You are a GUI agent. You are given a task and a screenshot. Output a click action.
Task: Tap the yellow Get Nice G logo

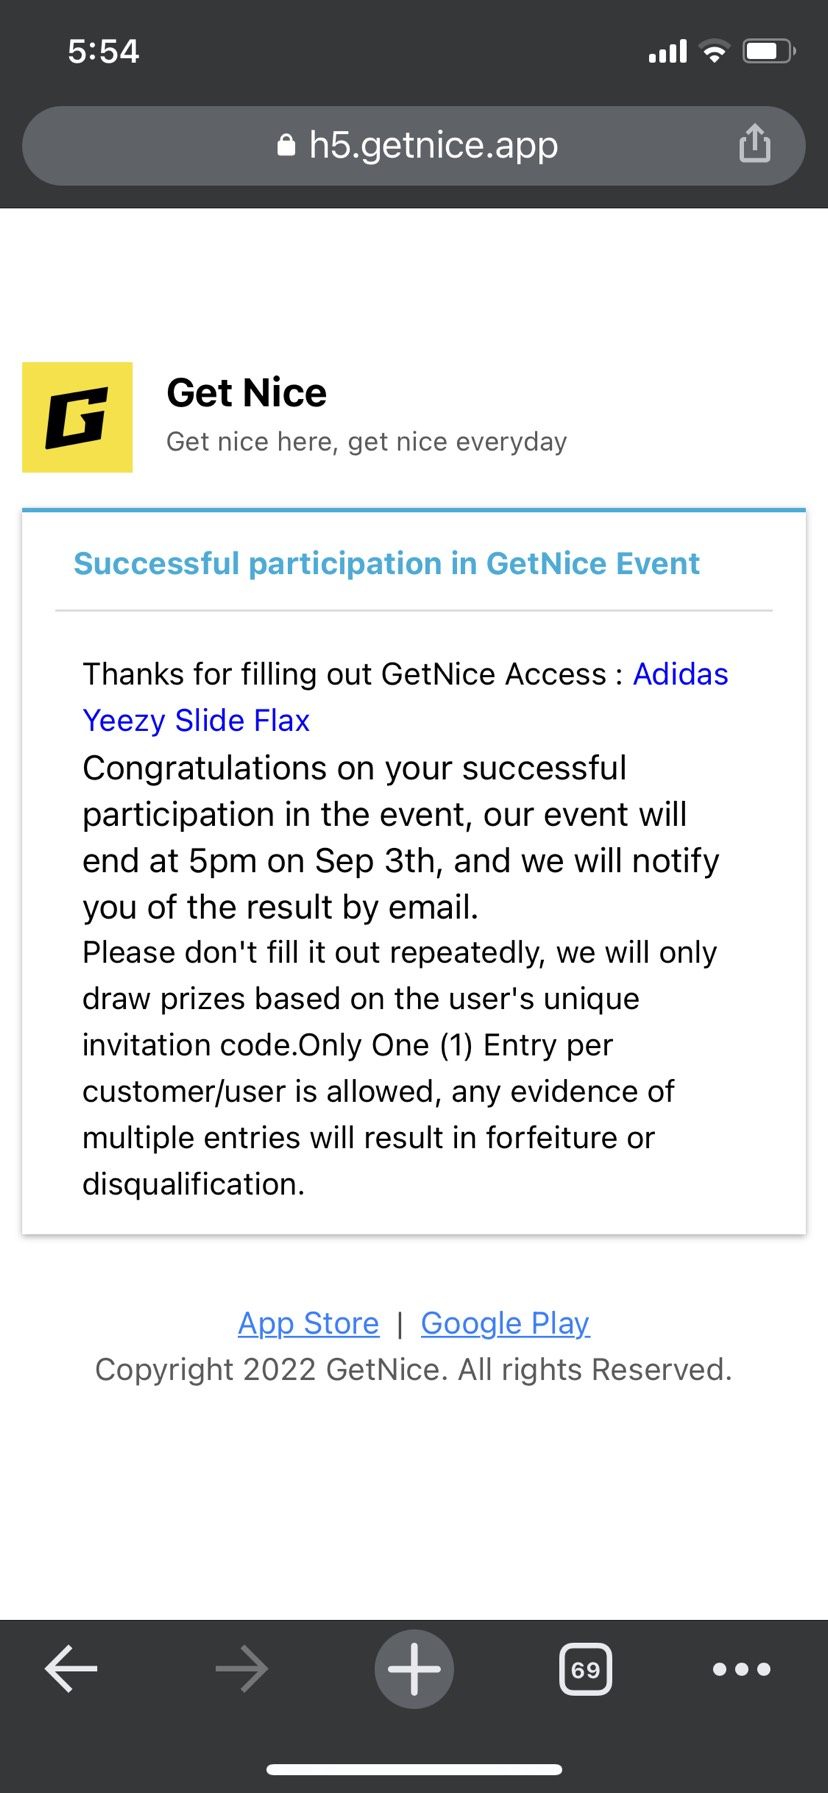(77, 417)
